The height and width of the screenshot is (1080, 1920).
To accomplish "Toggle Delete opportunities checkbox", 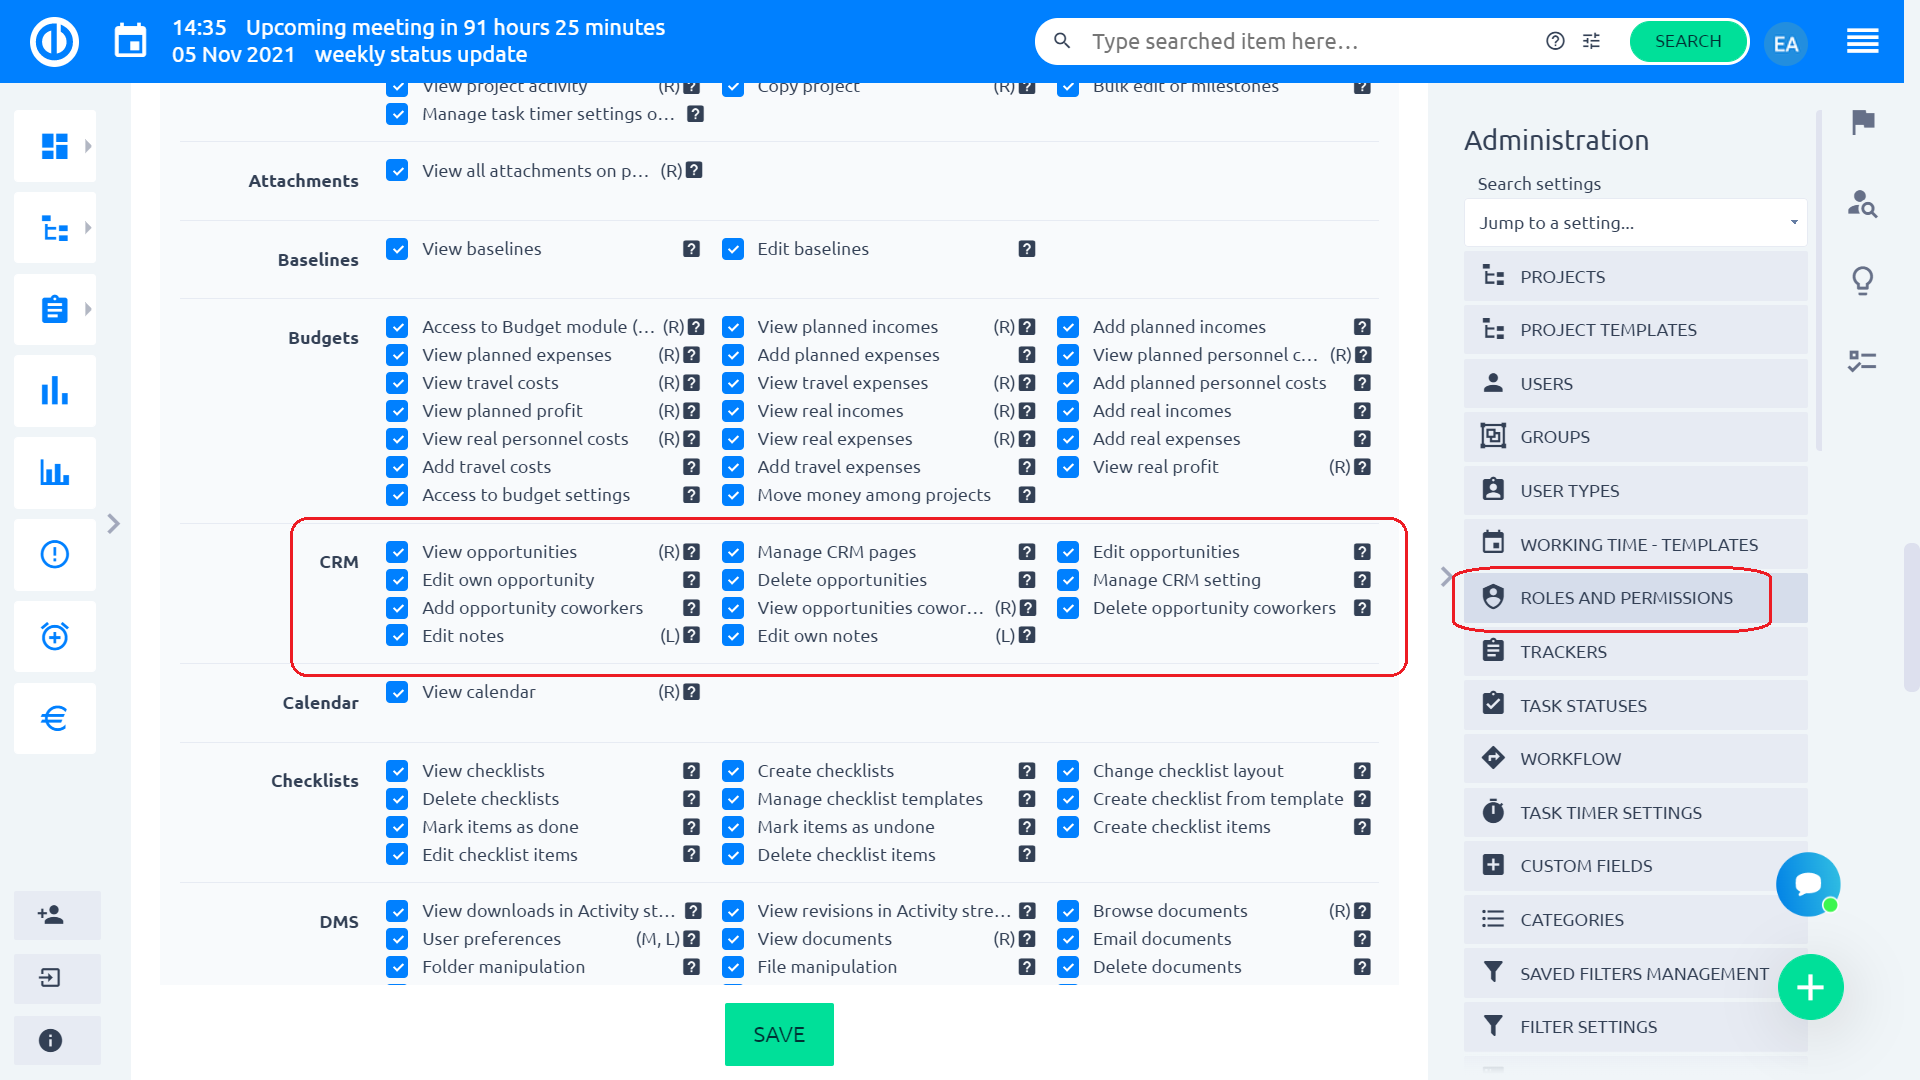I will pos(733,580).
